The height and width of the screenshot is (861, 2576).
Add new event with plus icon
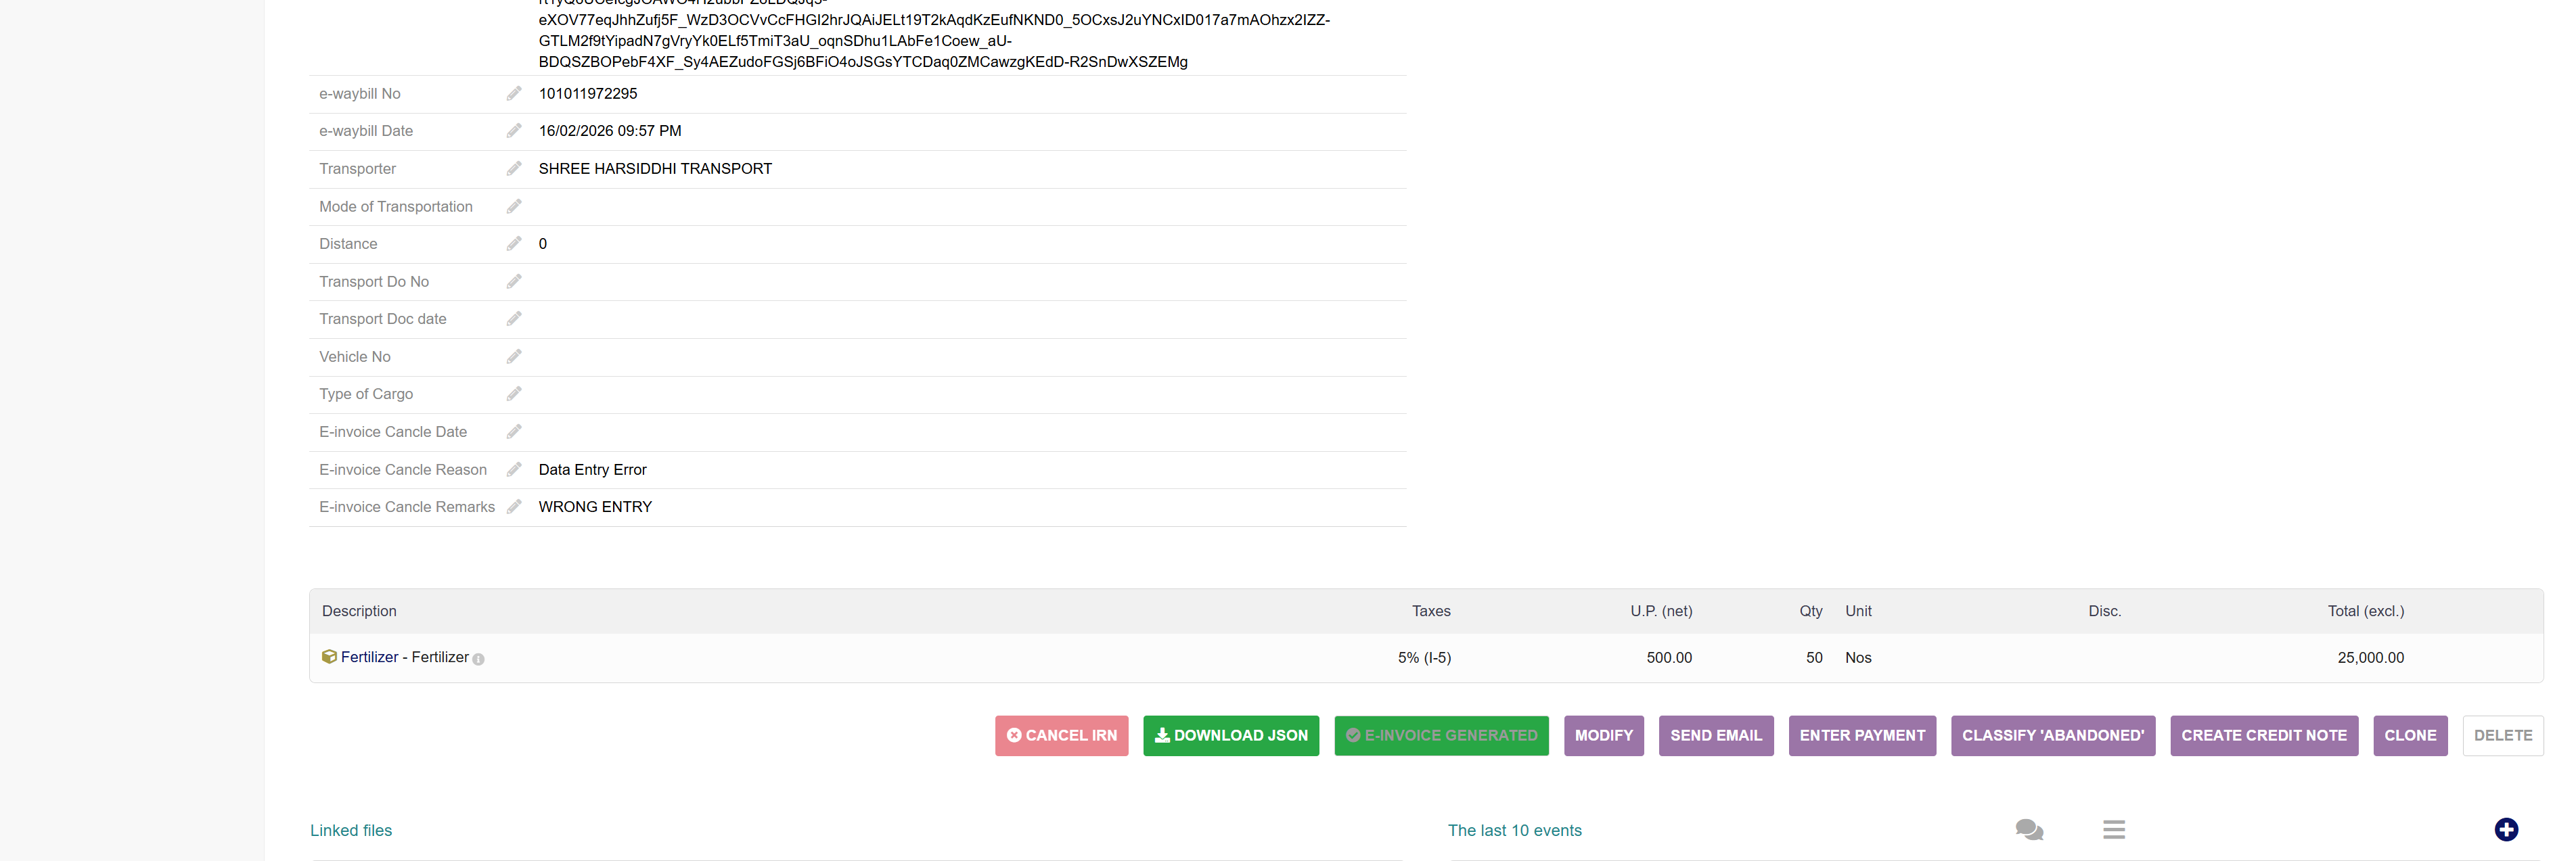tap(2505, 829)
